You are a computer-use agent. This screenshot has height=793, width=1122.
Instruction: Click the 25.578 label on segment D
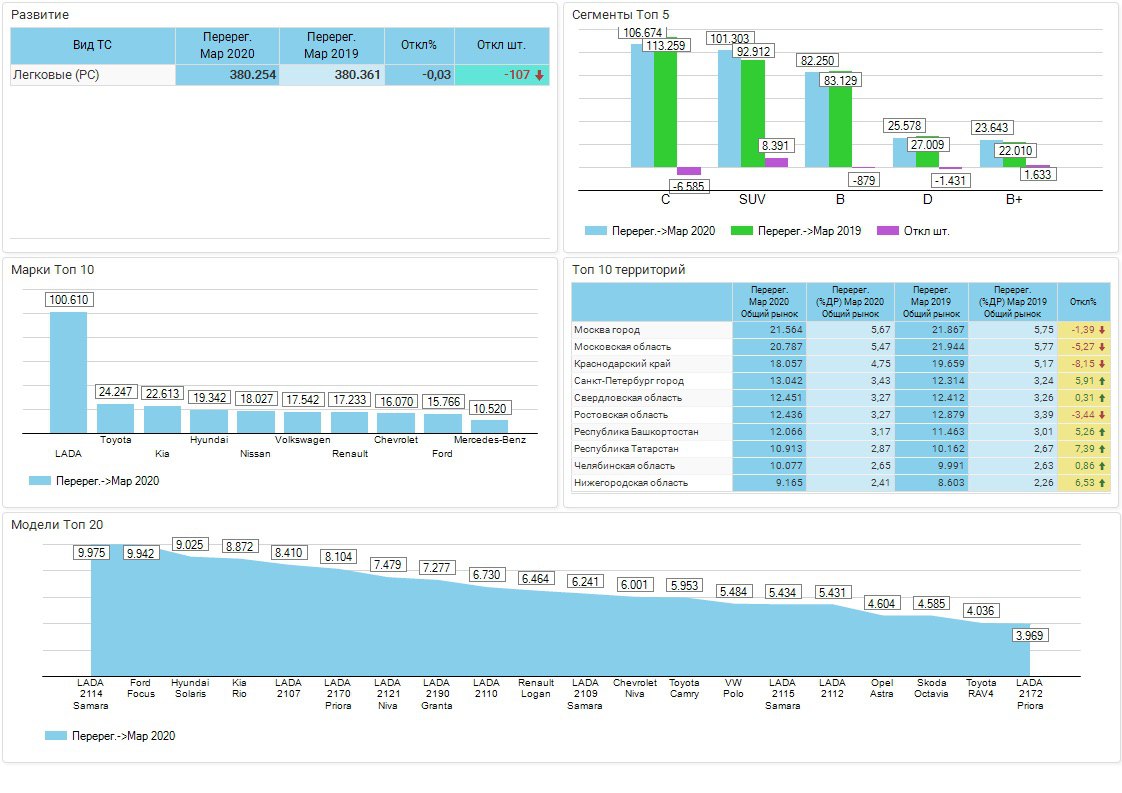click(x=904, y=126)
